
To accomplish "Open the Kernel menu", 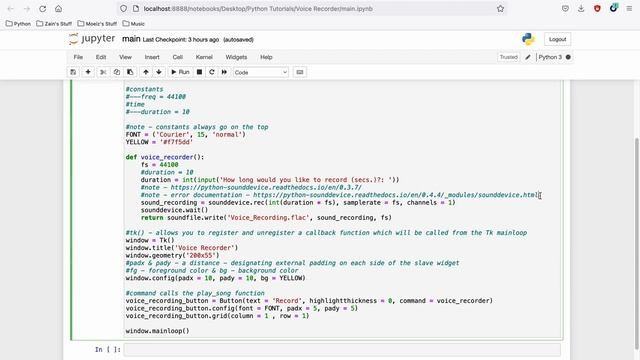I will pos(204,57).
